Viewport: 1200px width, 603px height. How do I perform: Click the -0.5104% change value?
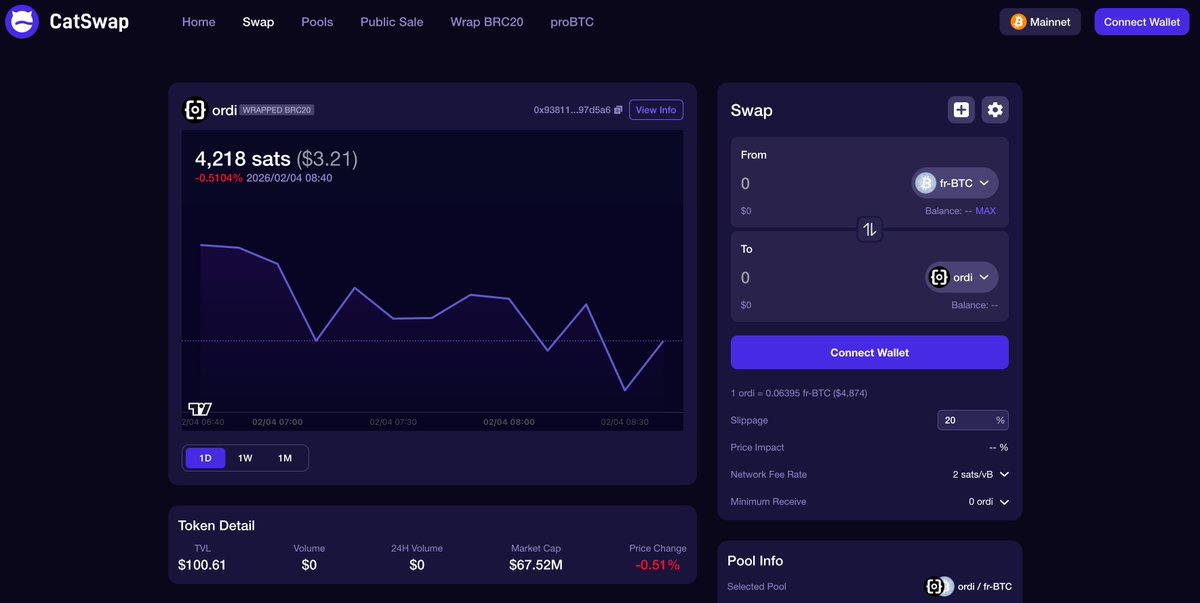click(x=219, y=178)
